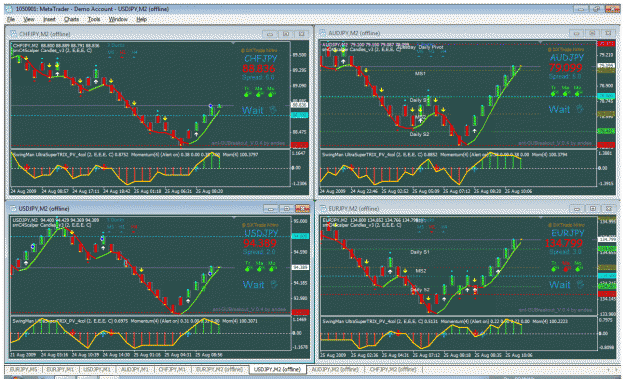Close the USDJPY,M2 chart window

pyautogui.click(x=303, y=209)
